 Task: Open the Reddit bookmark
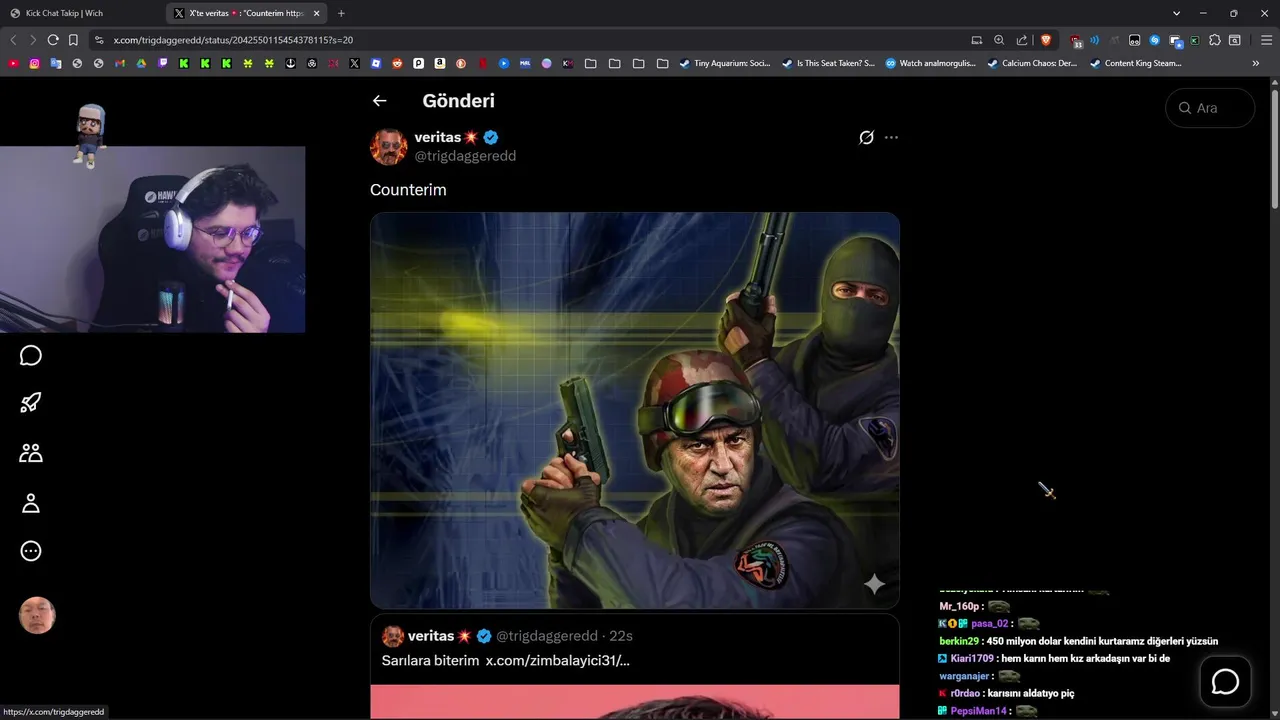tap(397, 63)
